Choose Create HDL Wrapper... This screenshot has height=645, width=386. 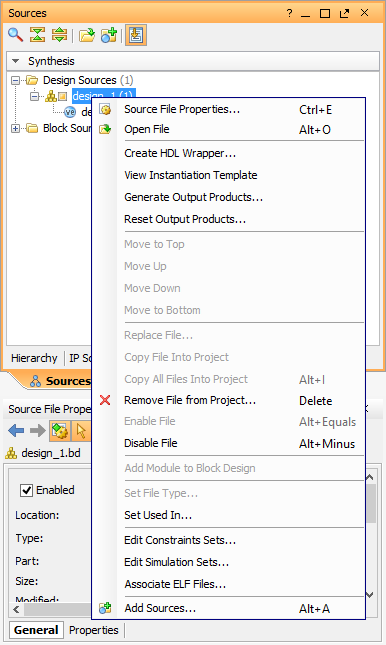click(228, 153)
